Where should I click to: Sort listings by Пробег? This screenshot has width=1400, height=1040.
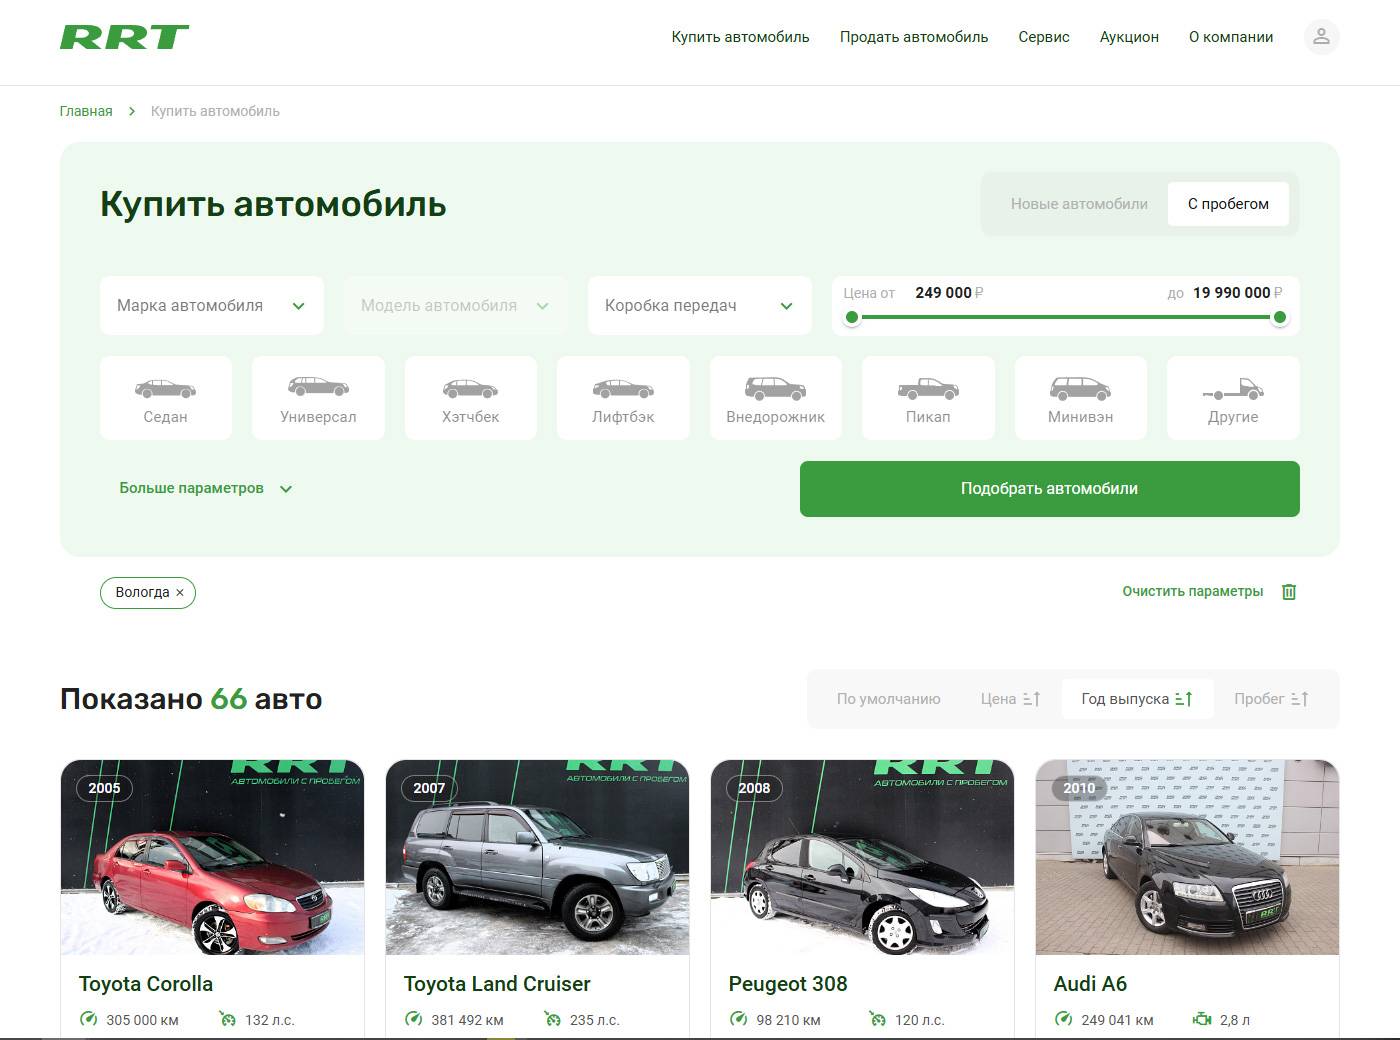click(1271, 699)
